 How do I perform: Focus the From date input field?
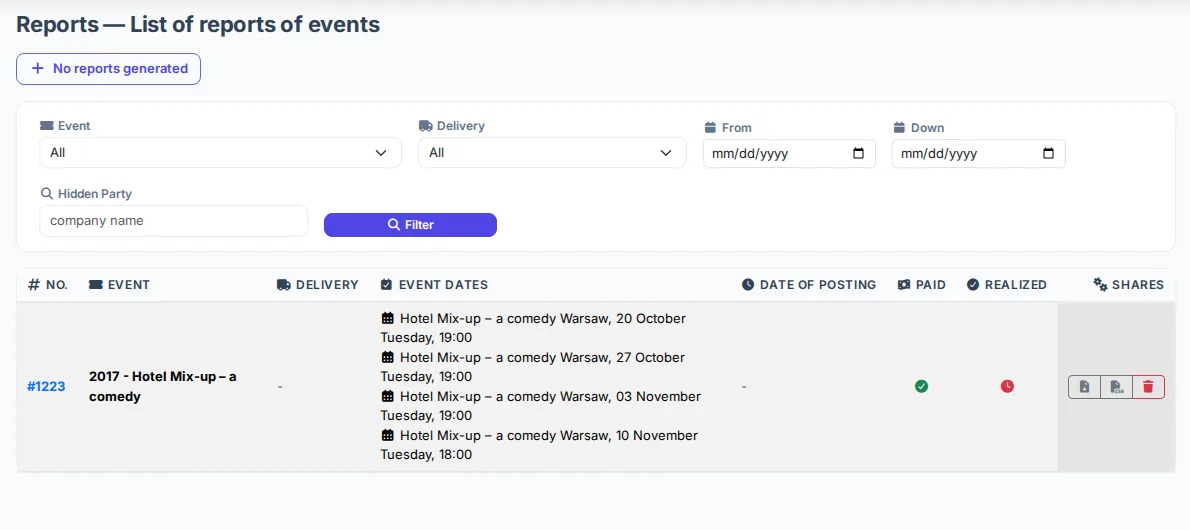(789, 153)
